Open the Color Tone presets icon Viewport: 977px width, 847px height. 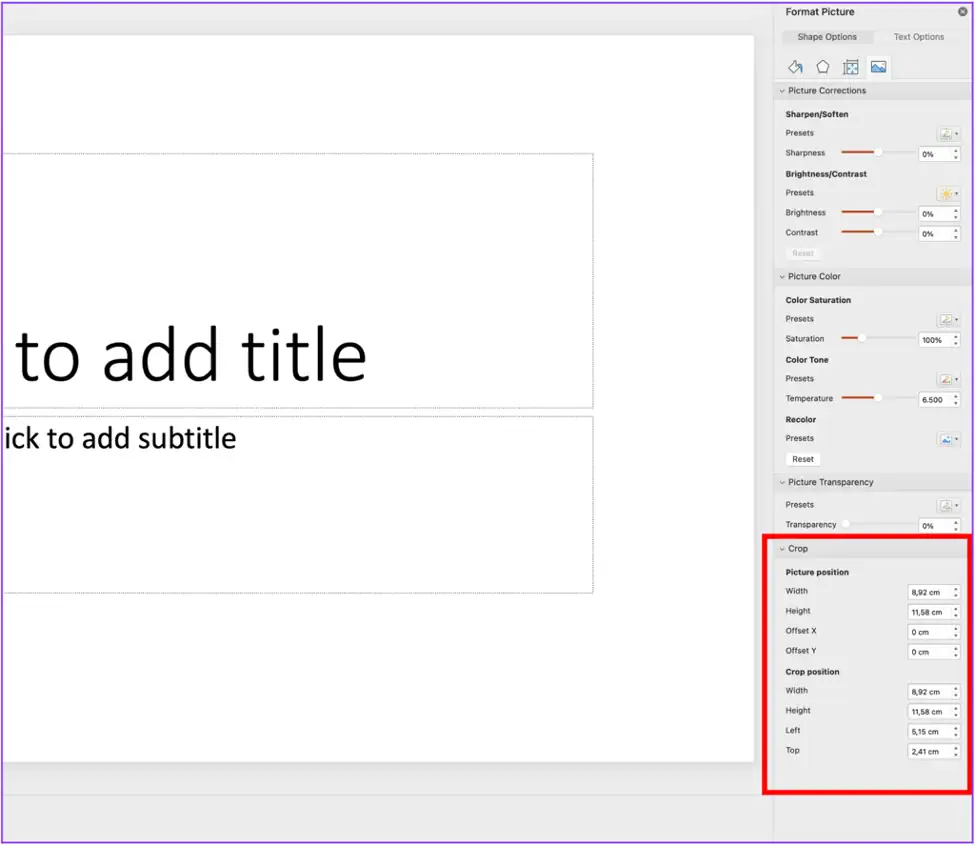pyautogui.click(x=947, y=378)
